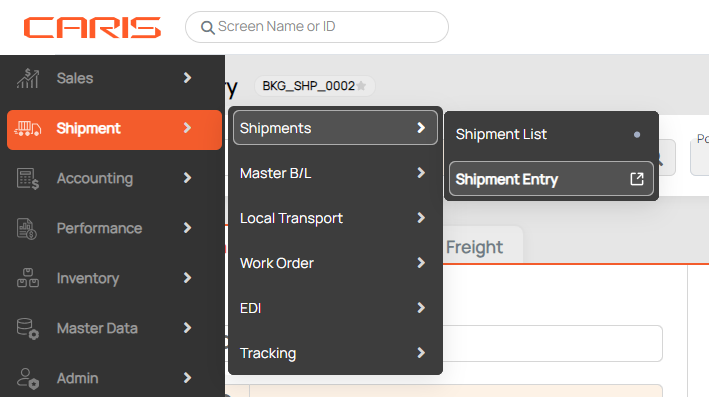Click the Sales chart icon in sidebar
This screenshot has width=709, height=397.
click(28, 78)
